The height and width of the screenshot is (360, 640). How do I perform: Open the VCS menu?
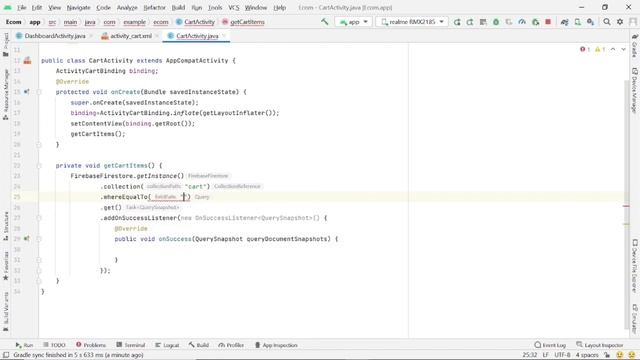click(234, 7)
